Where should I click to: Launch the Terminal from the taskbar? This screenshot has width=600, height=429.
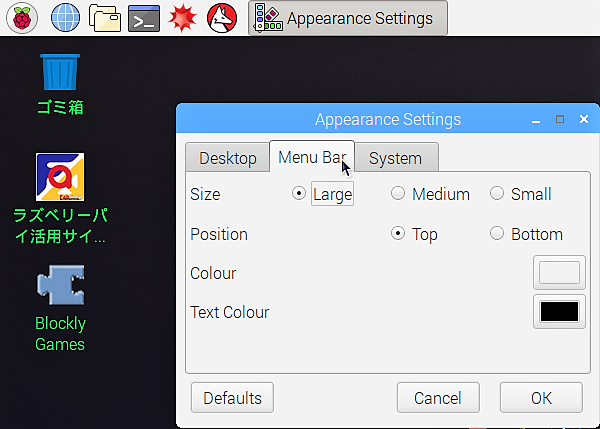pos(144,18)
